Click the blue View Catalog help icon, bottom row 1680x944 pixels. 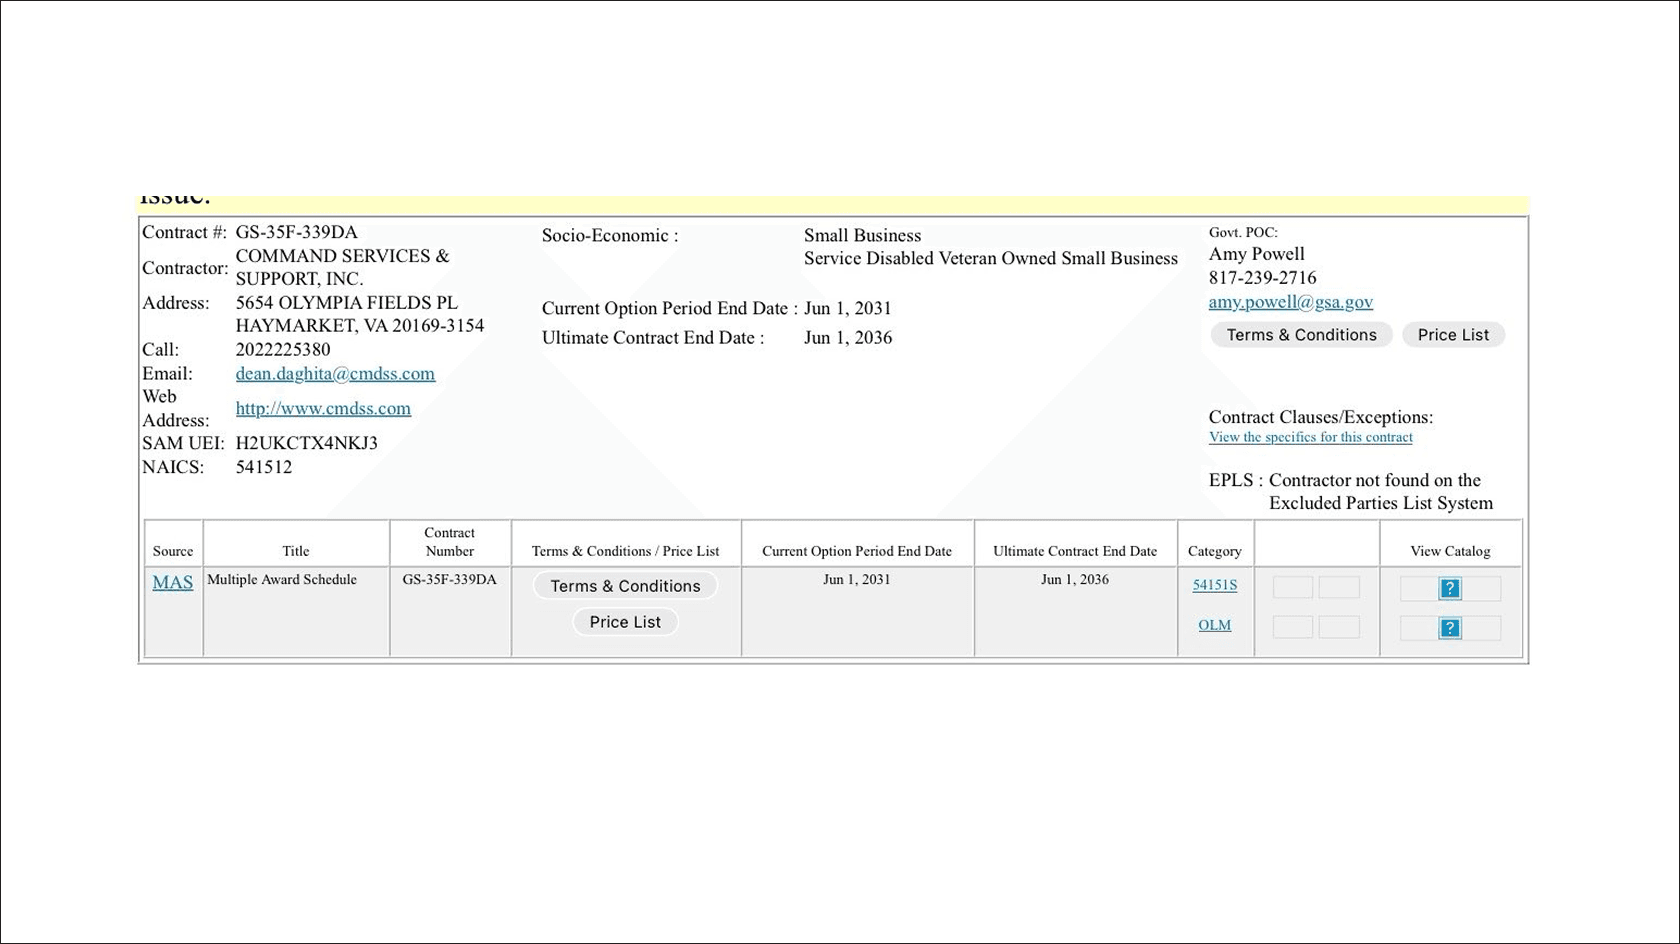[x=1450, y=628]
